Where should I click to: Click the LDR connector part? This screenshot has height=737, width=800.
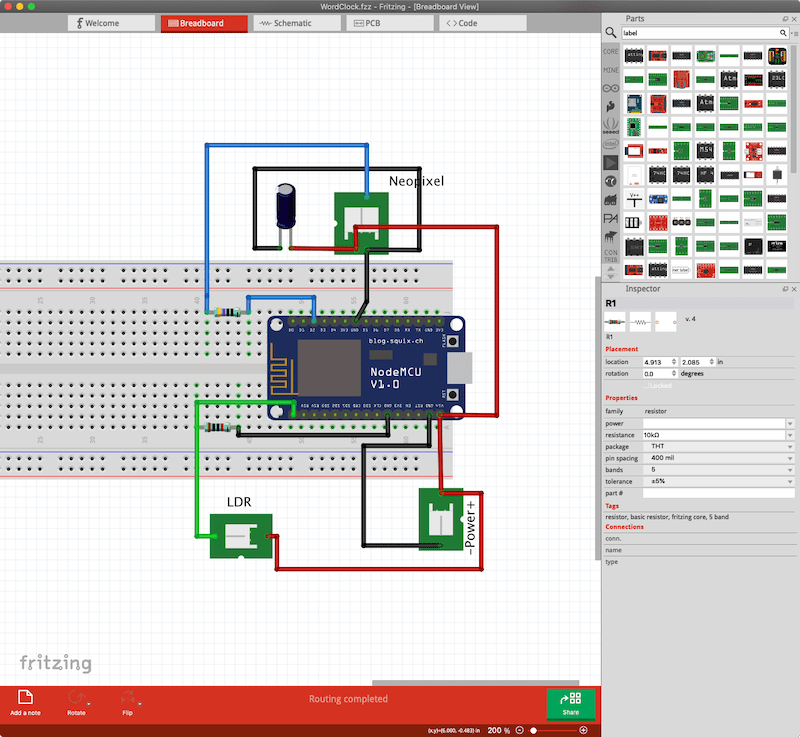(241, 536)
